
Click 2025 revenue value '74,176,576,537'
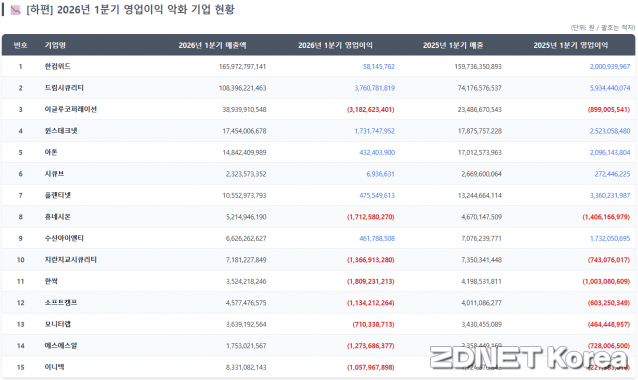point(480,88)
